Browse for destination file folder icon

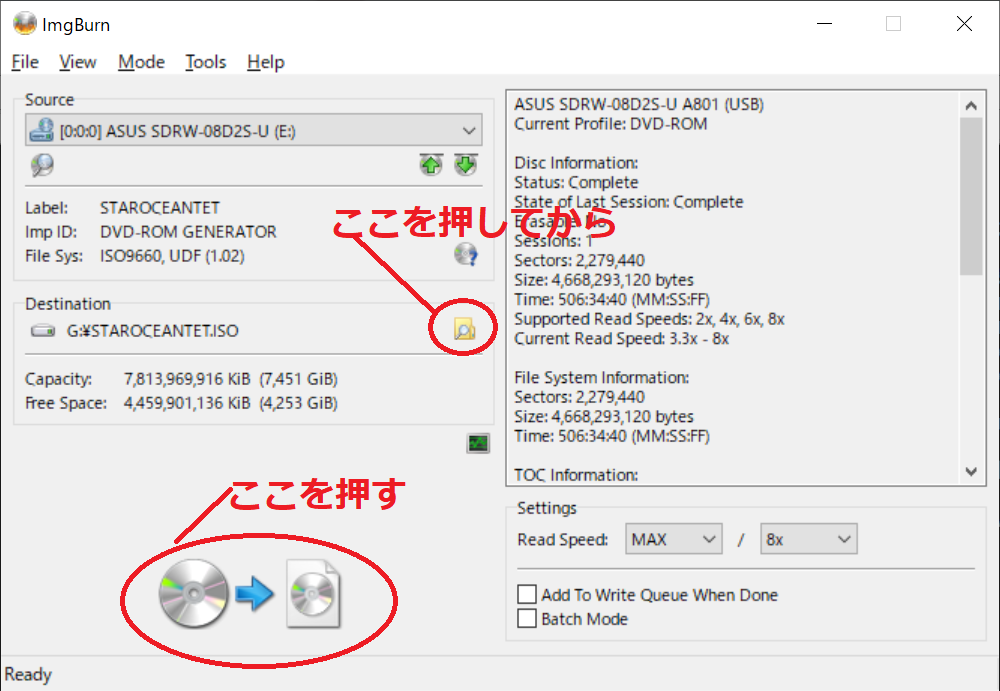coord(464,329)
